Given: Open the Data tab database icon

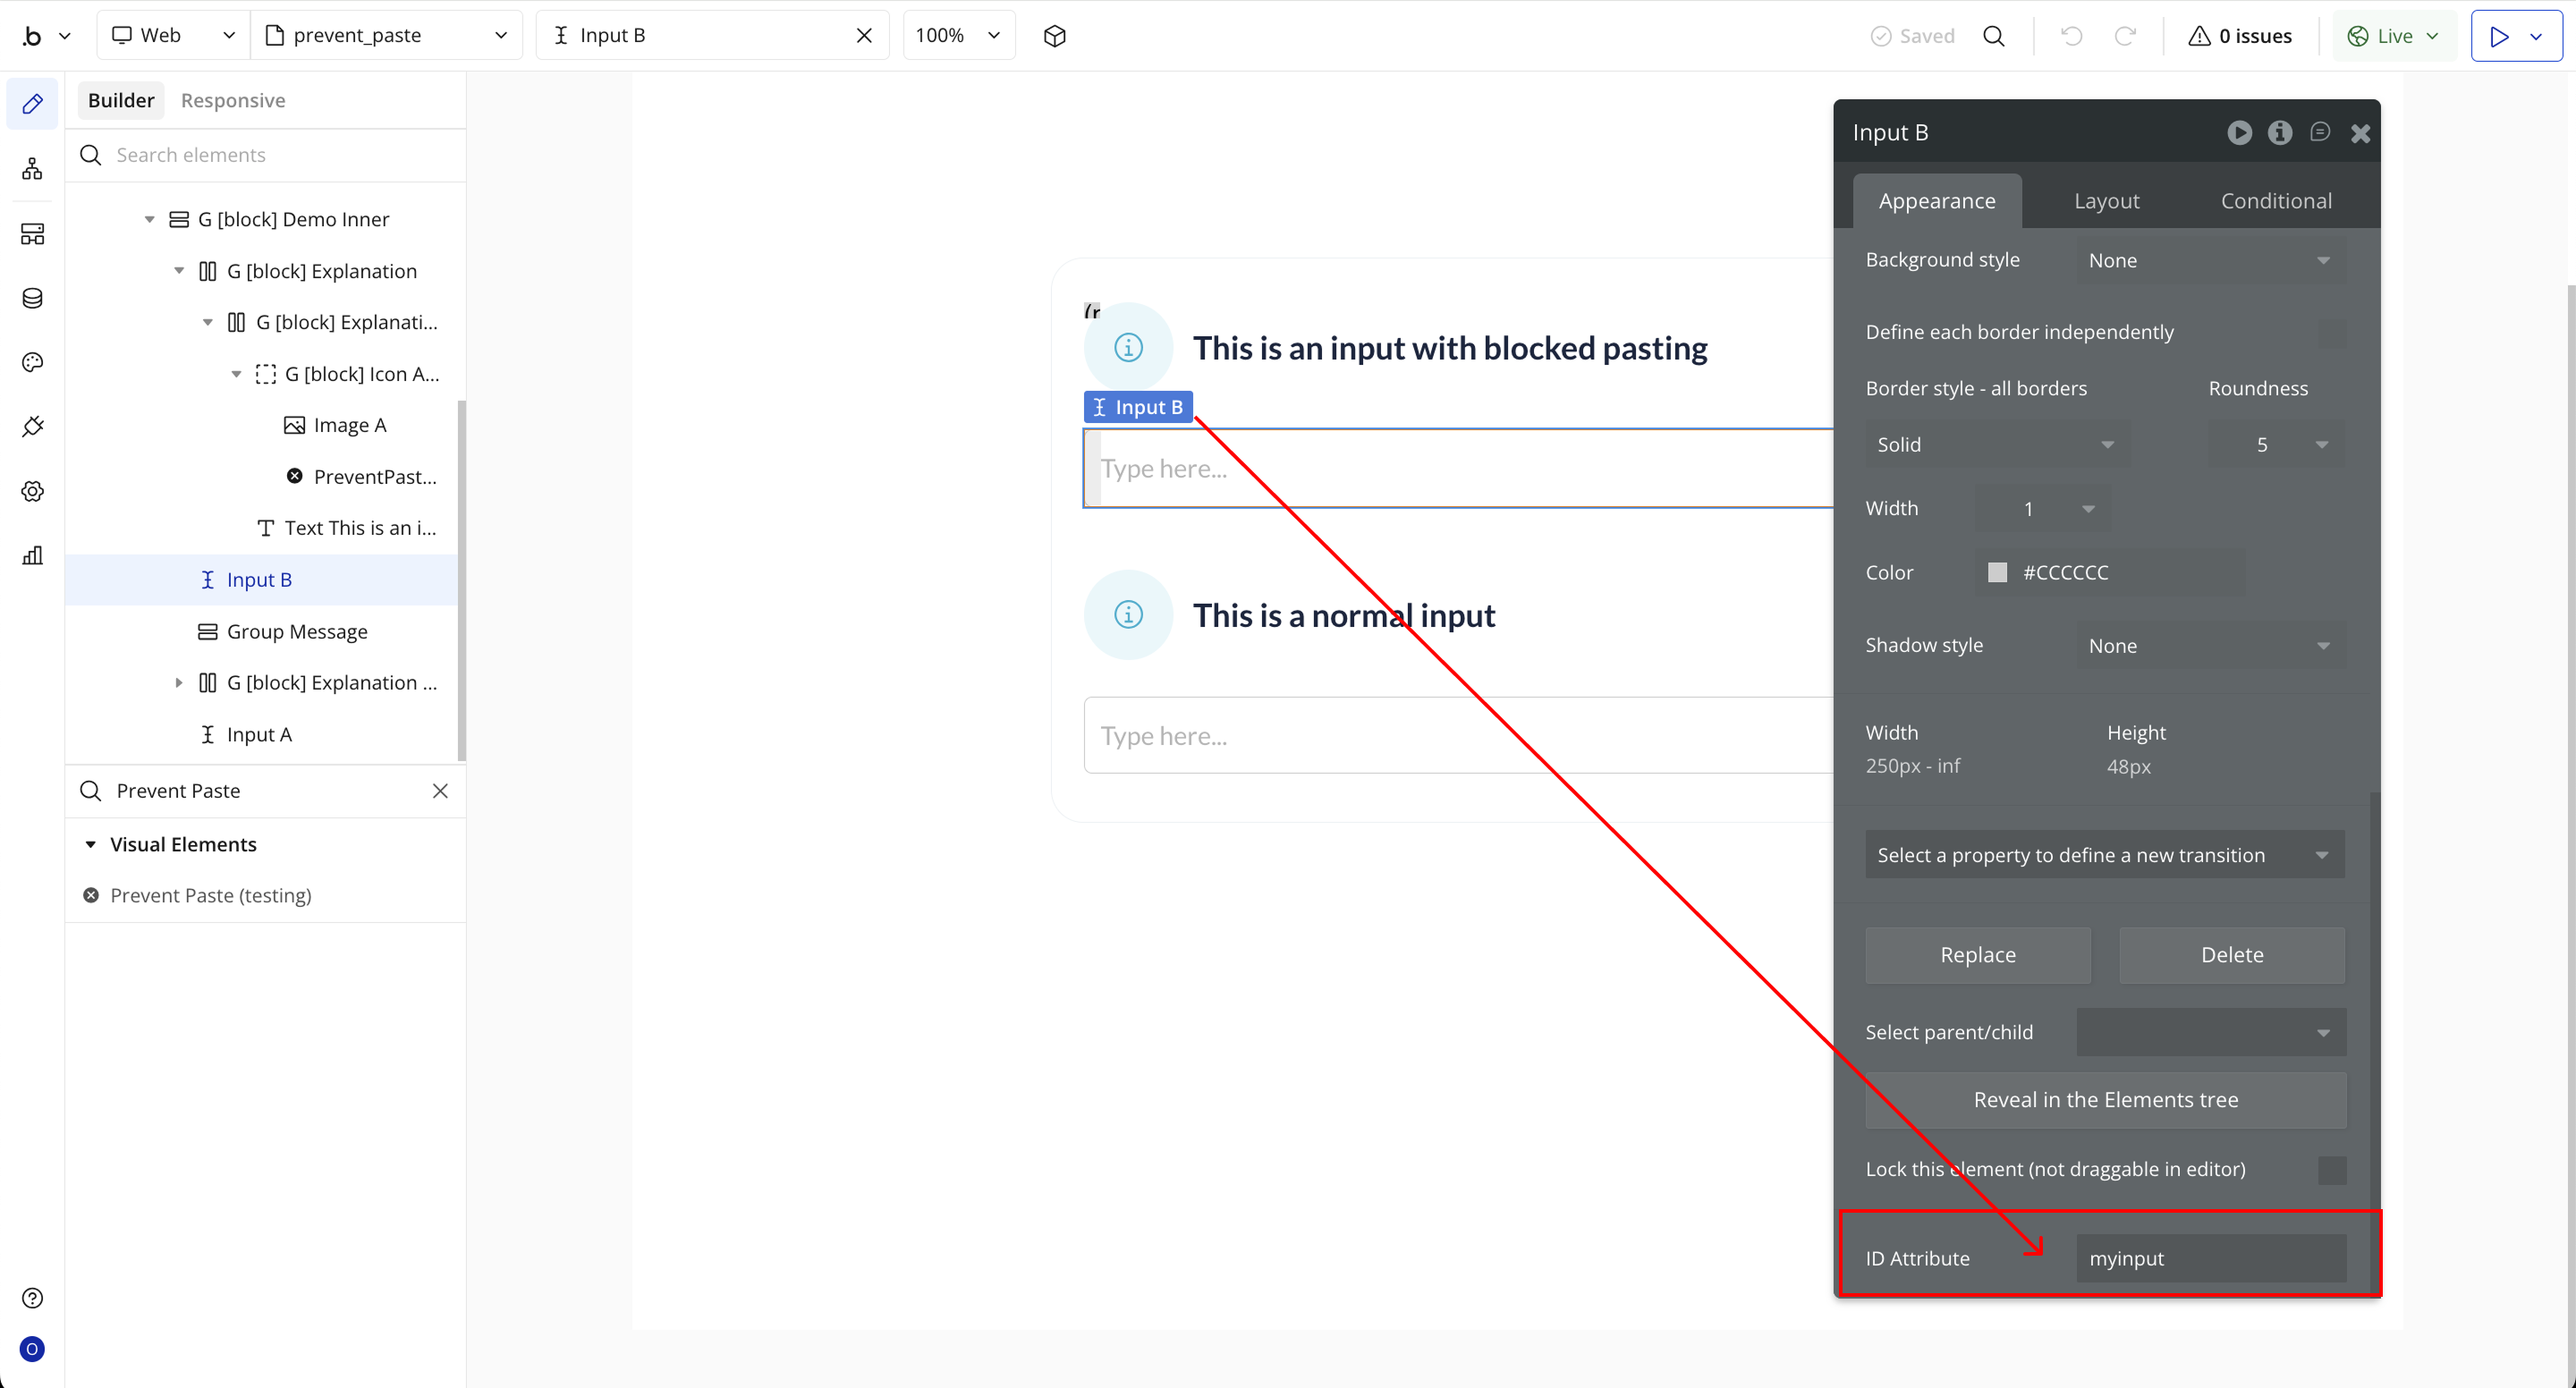Looking at the screenshot, I should pos(32,298).
